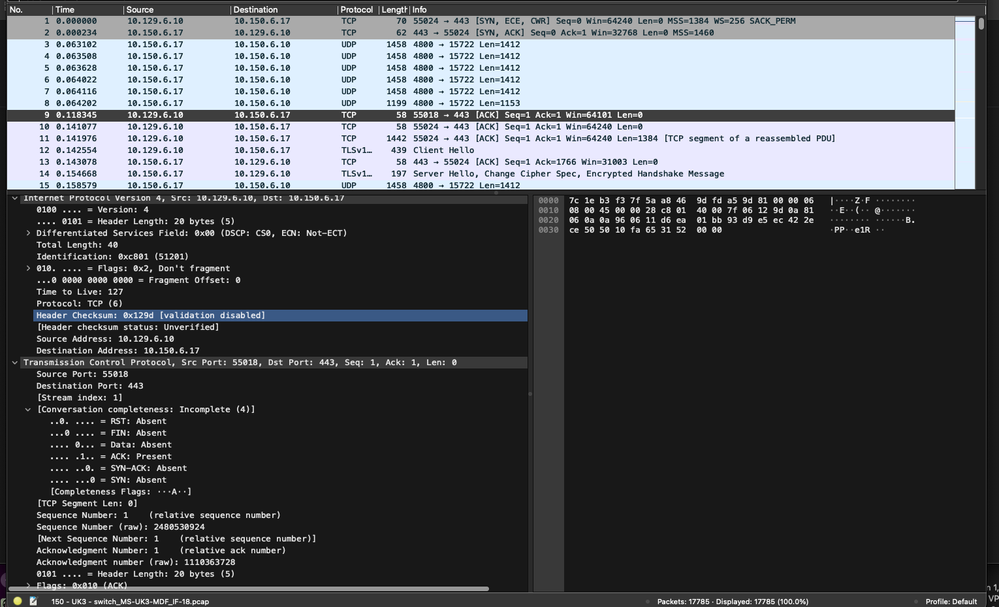The height and width of the screenshot is (607, 999).
Task: Click hex bytes row at offset 0030
Action: (645, 230)
